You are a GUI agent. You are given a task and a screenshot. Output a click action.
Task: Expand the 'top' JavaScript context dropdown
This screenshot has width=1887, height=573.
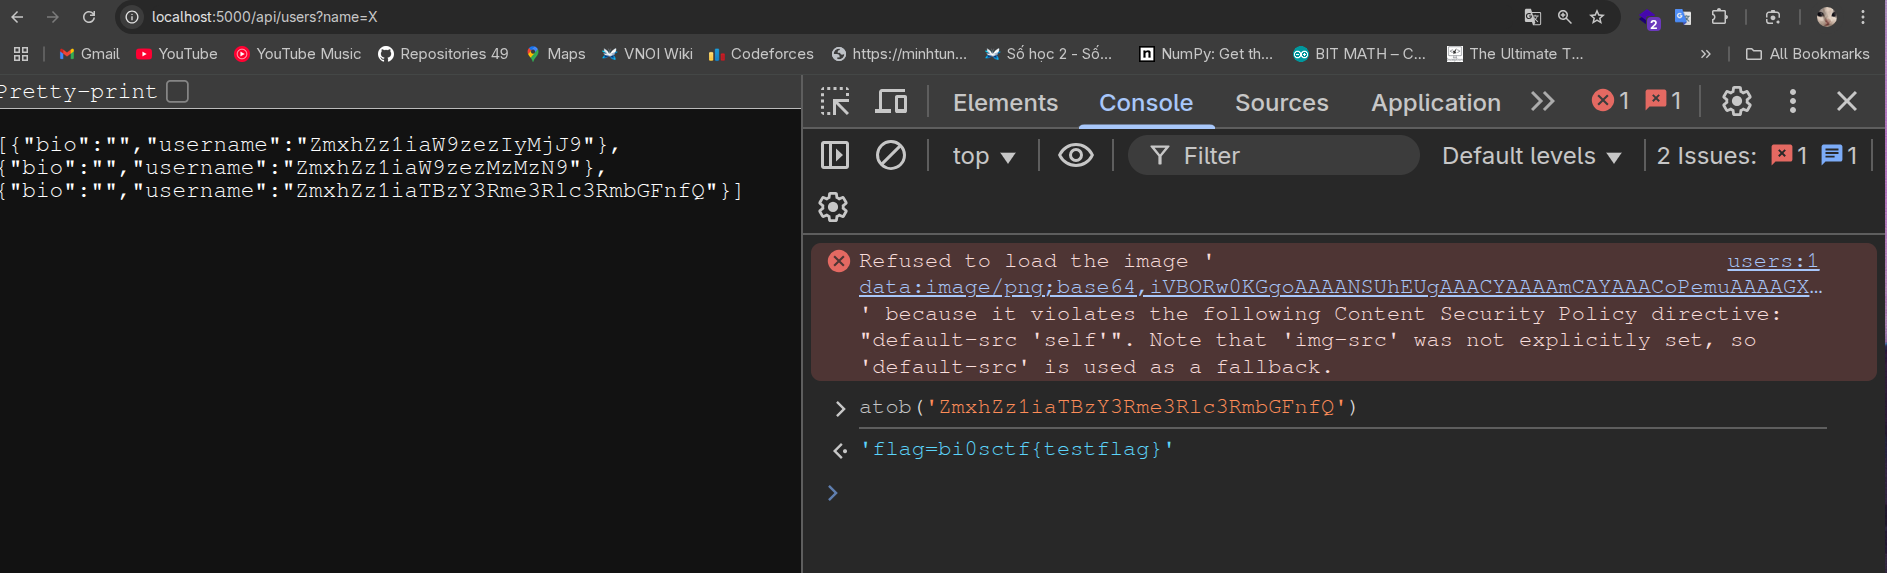tap(984, 156)
